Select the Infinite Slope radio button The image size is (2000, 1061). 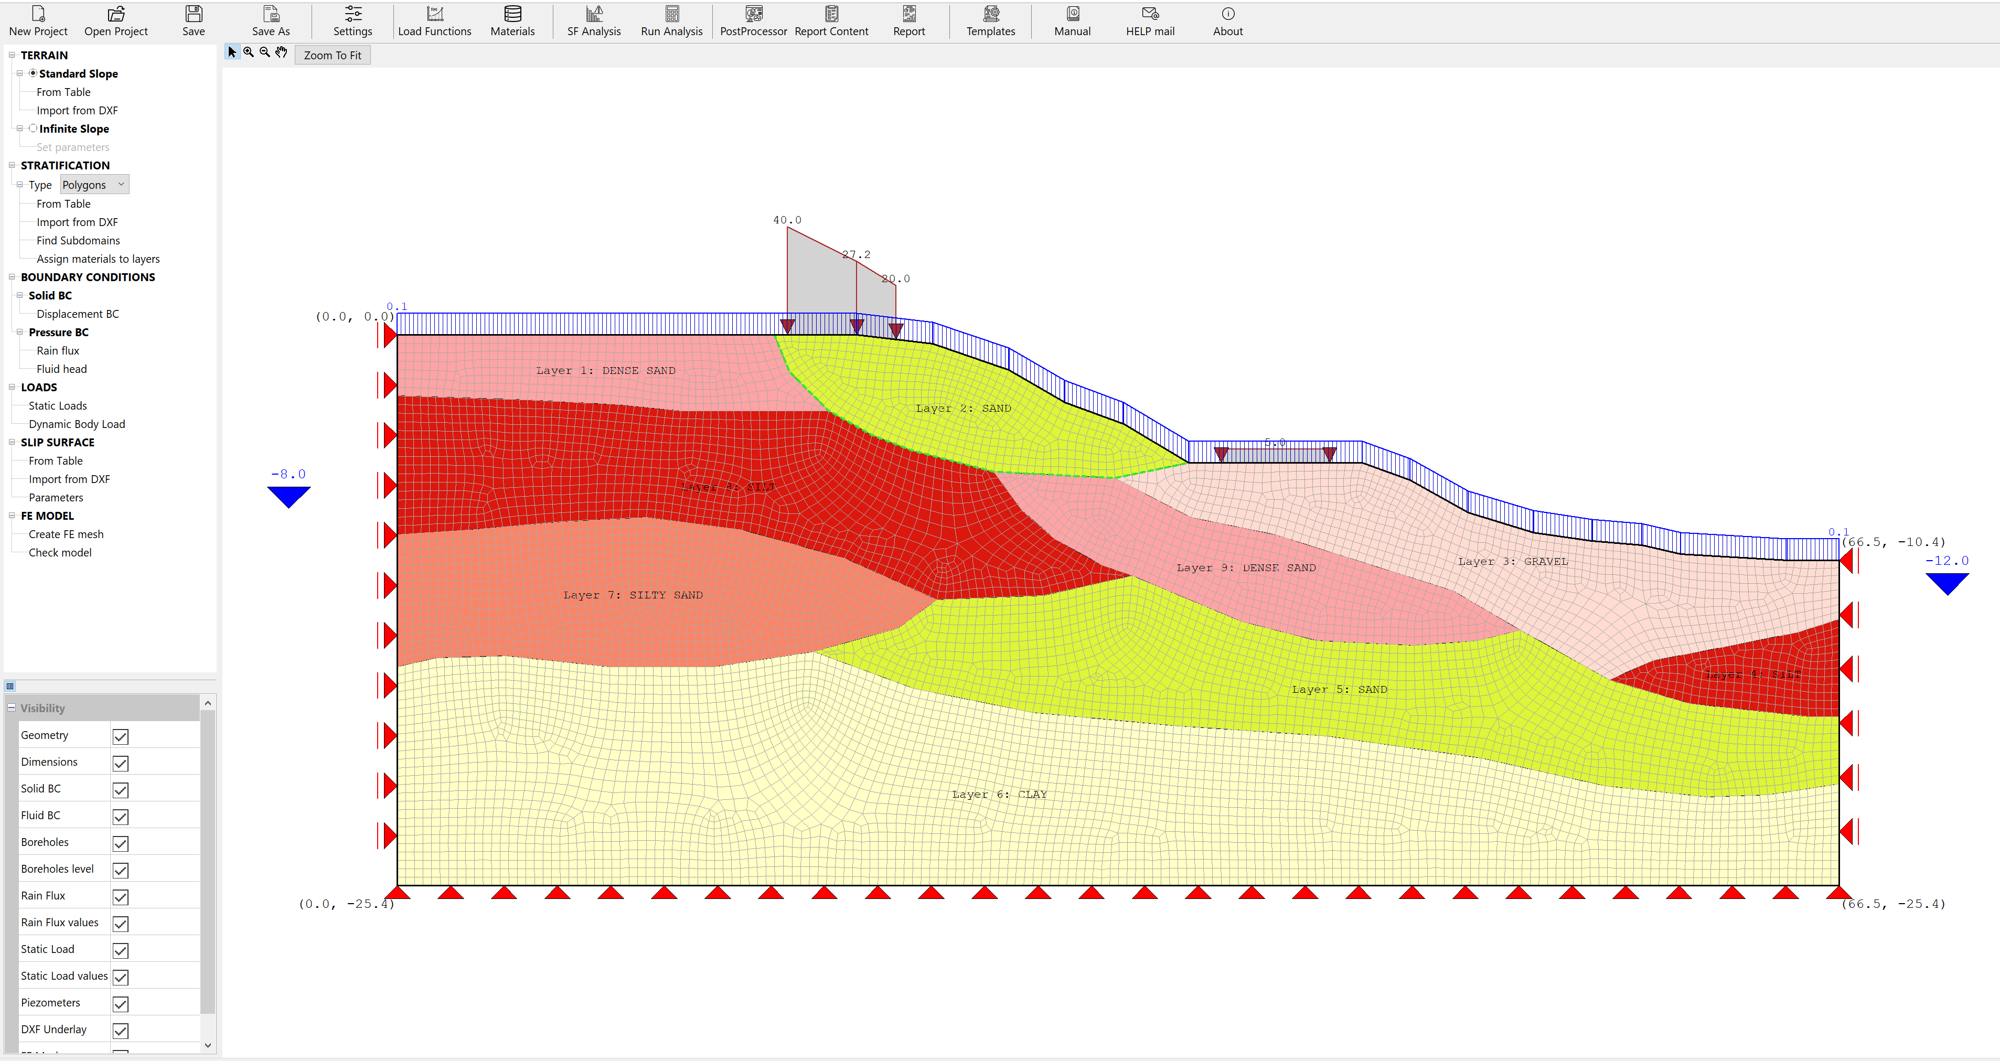tap(33, 129)
